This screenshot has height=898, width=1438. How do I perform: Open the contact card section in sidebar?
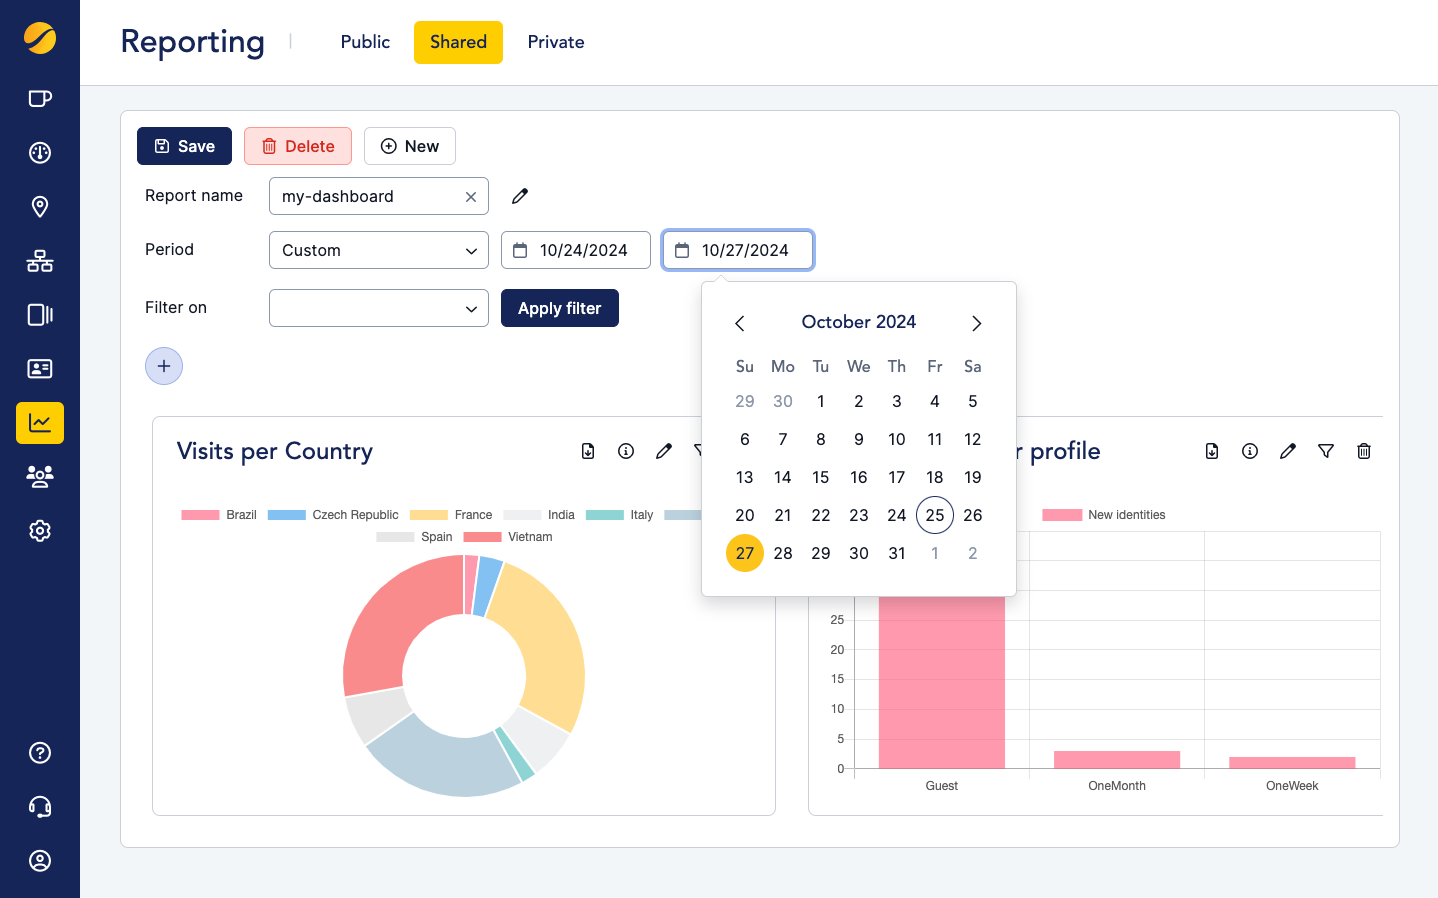pyautogui.click(x=40, y=368)
